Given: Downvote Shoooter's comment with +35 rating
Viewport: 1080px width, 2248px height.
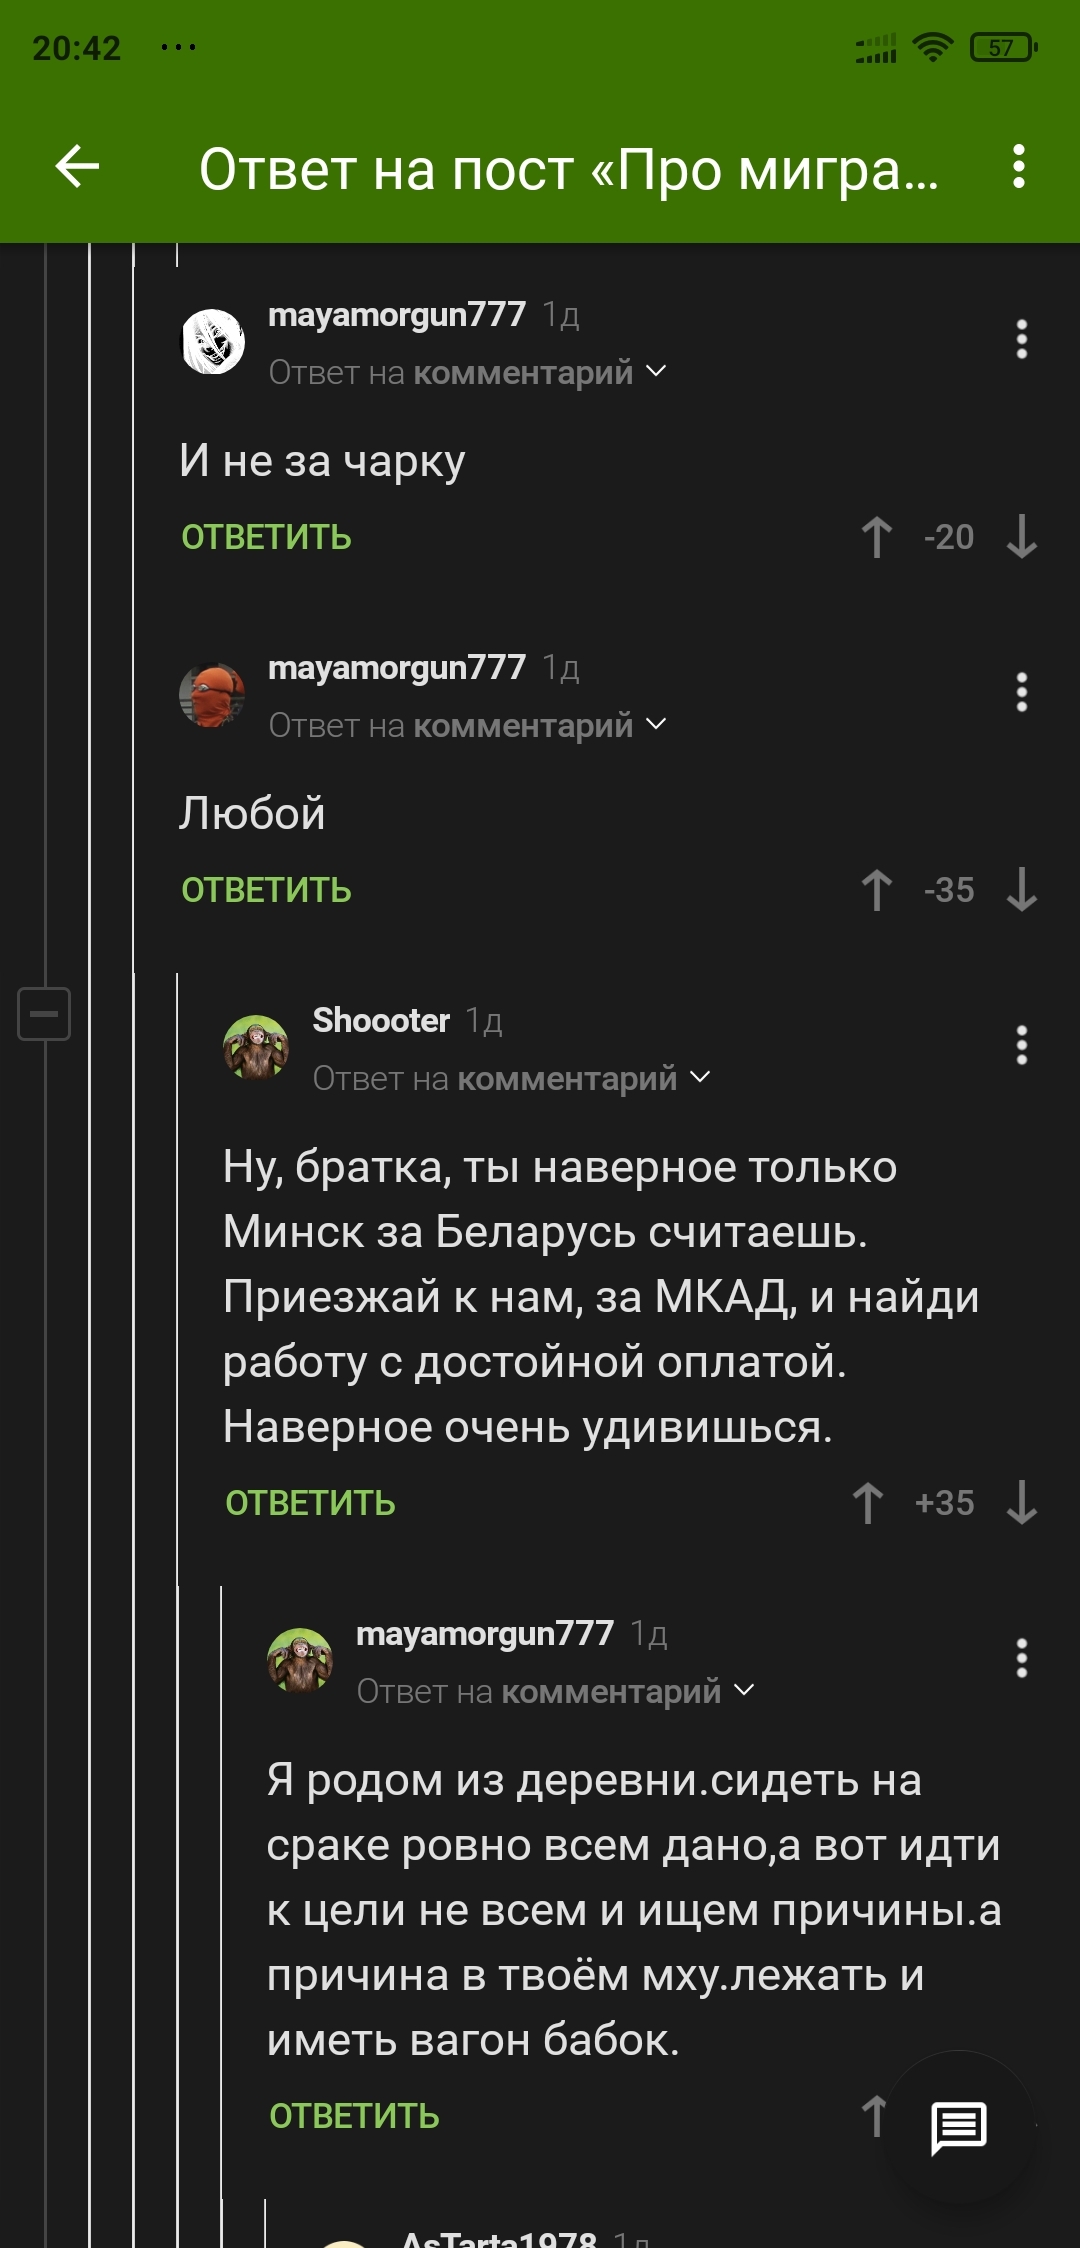Looking at the screenshot, I should click(x=1021, y=1503).
